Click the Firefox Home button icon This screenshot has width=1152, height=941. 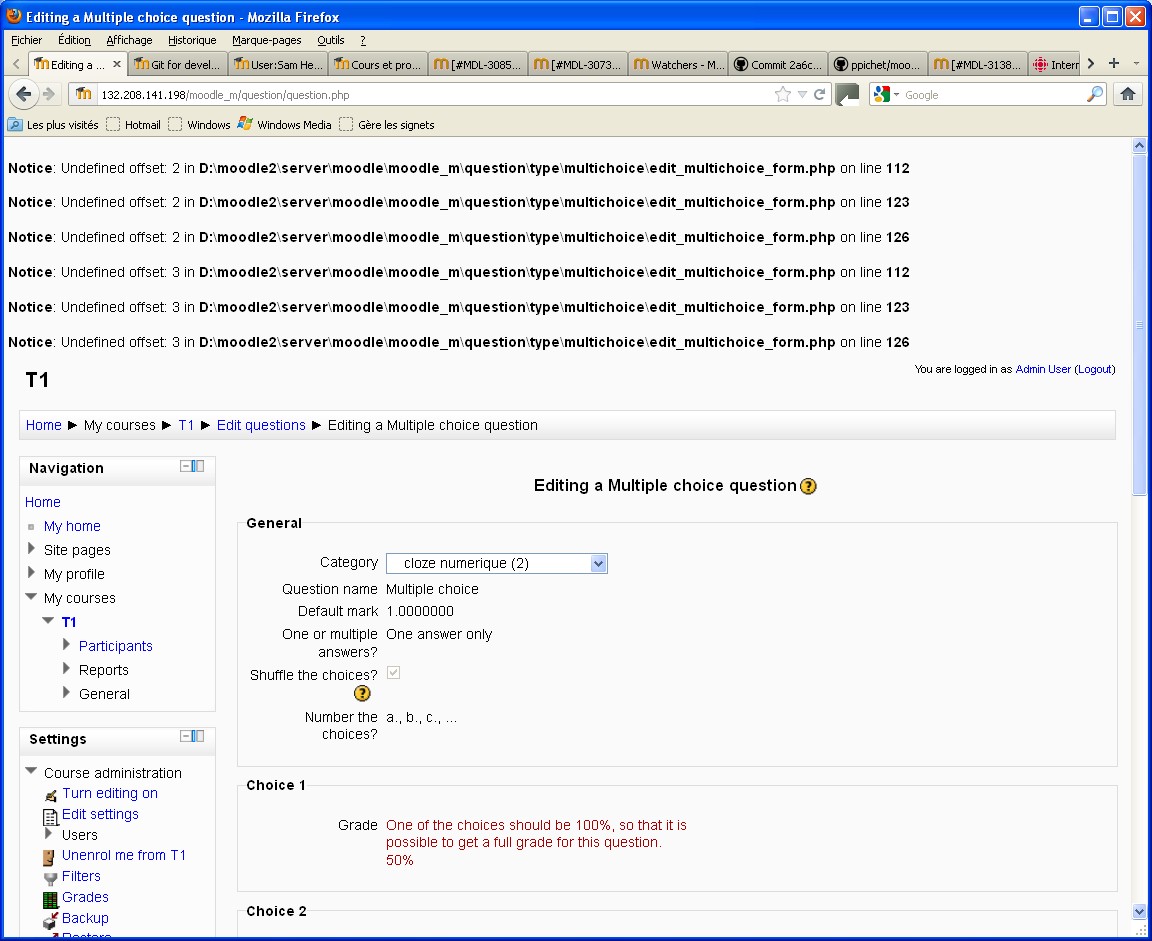[1128, 94]
